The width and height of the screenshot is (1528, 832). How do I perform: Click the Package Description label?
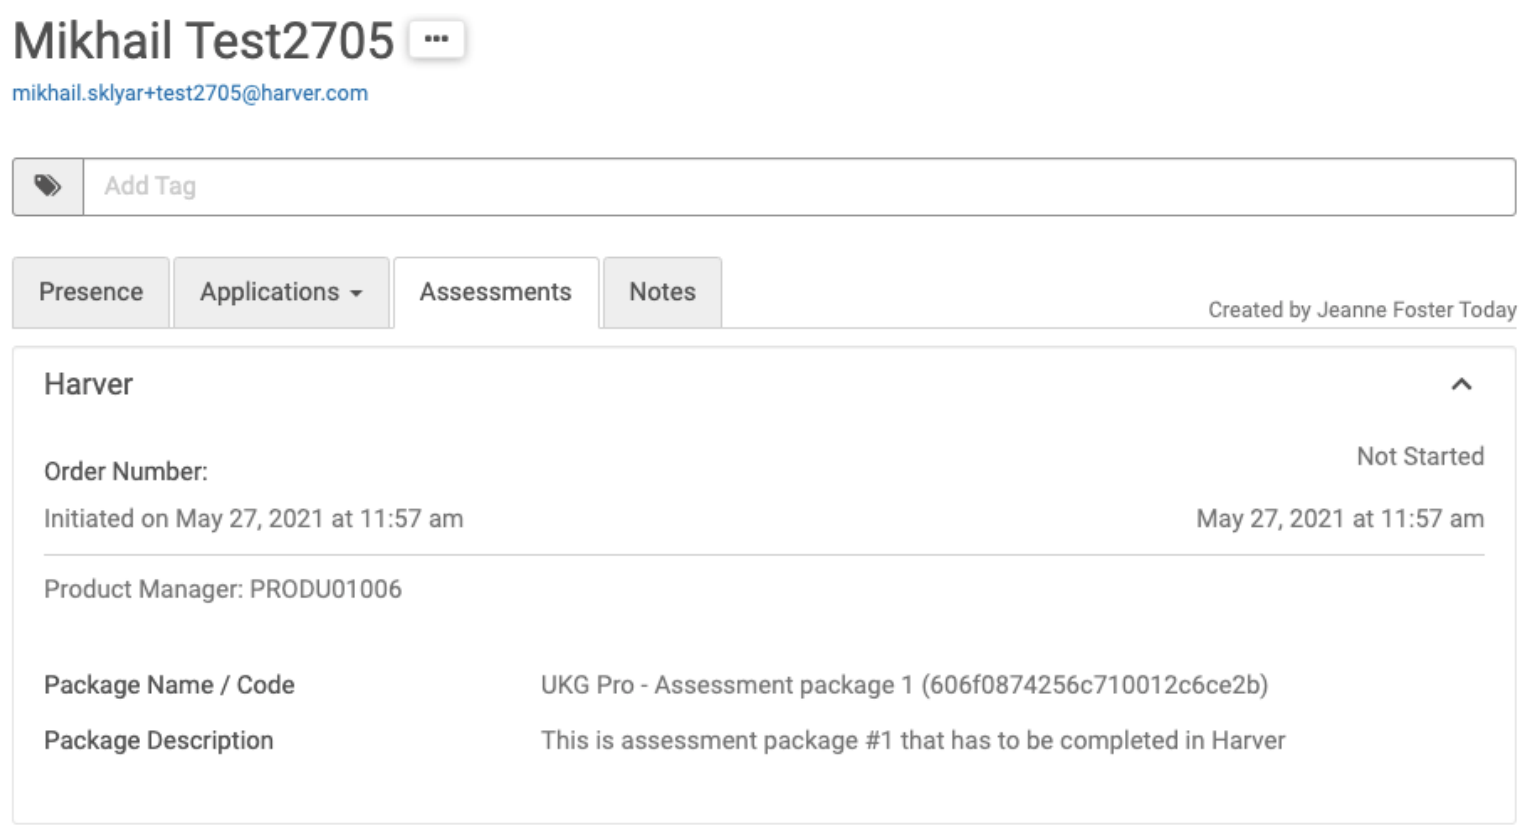click(x=159, y=740)
